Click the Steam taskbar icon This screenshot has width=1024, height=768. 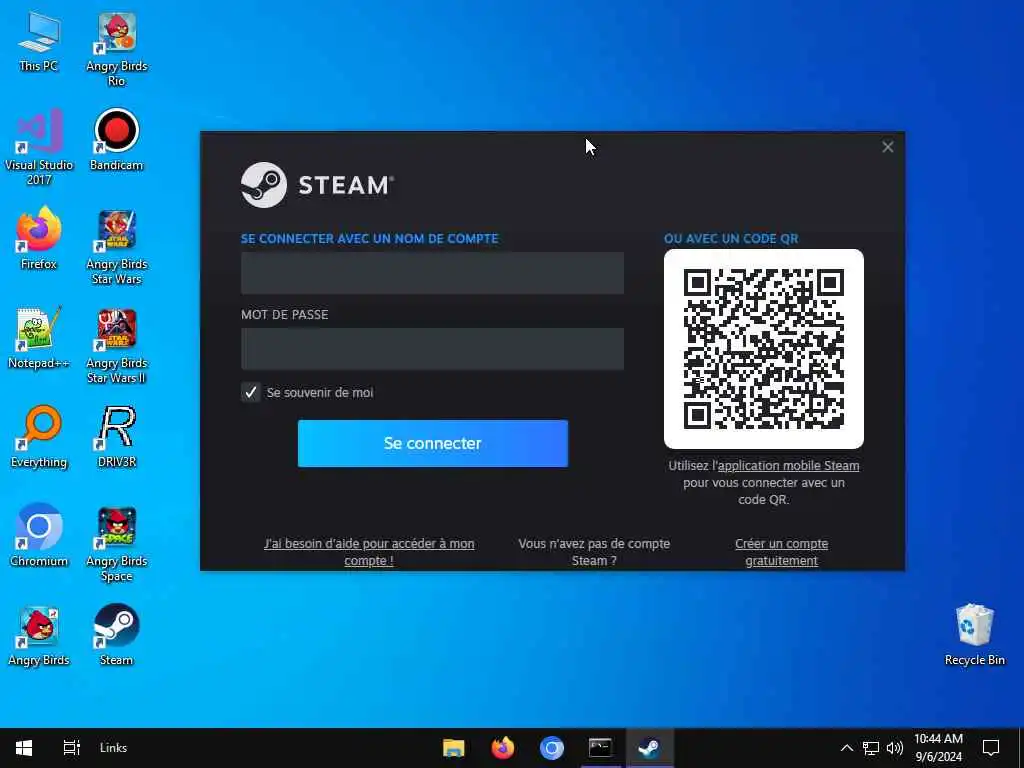coord(649,748)
